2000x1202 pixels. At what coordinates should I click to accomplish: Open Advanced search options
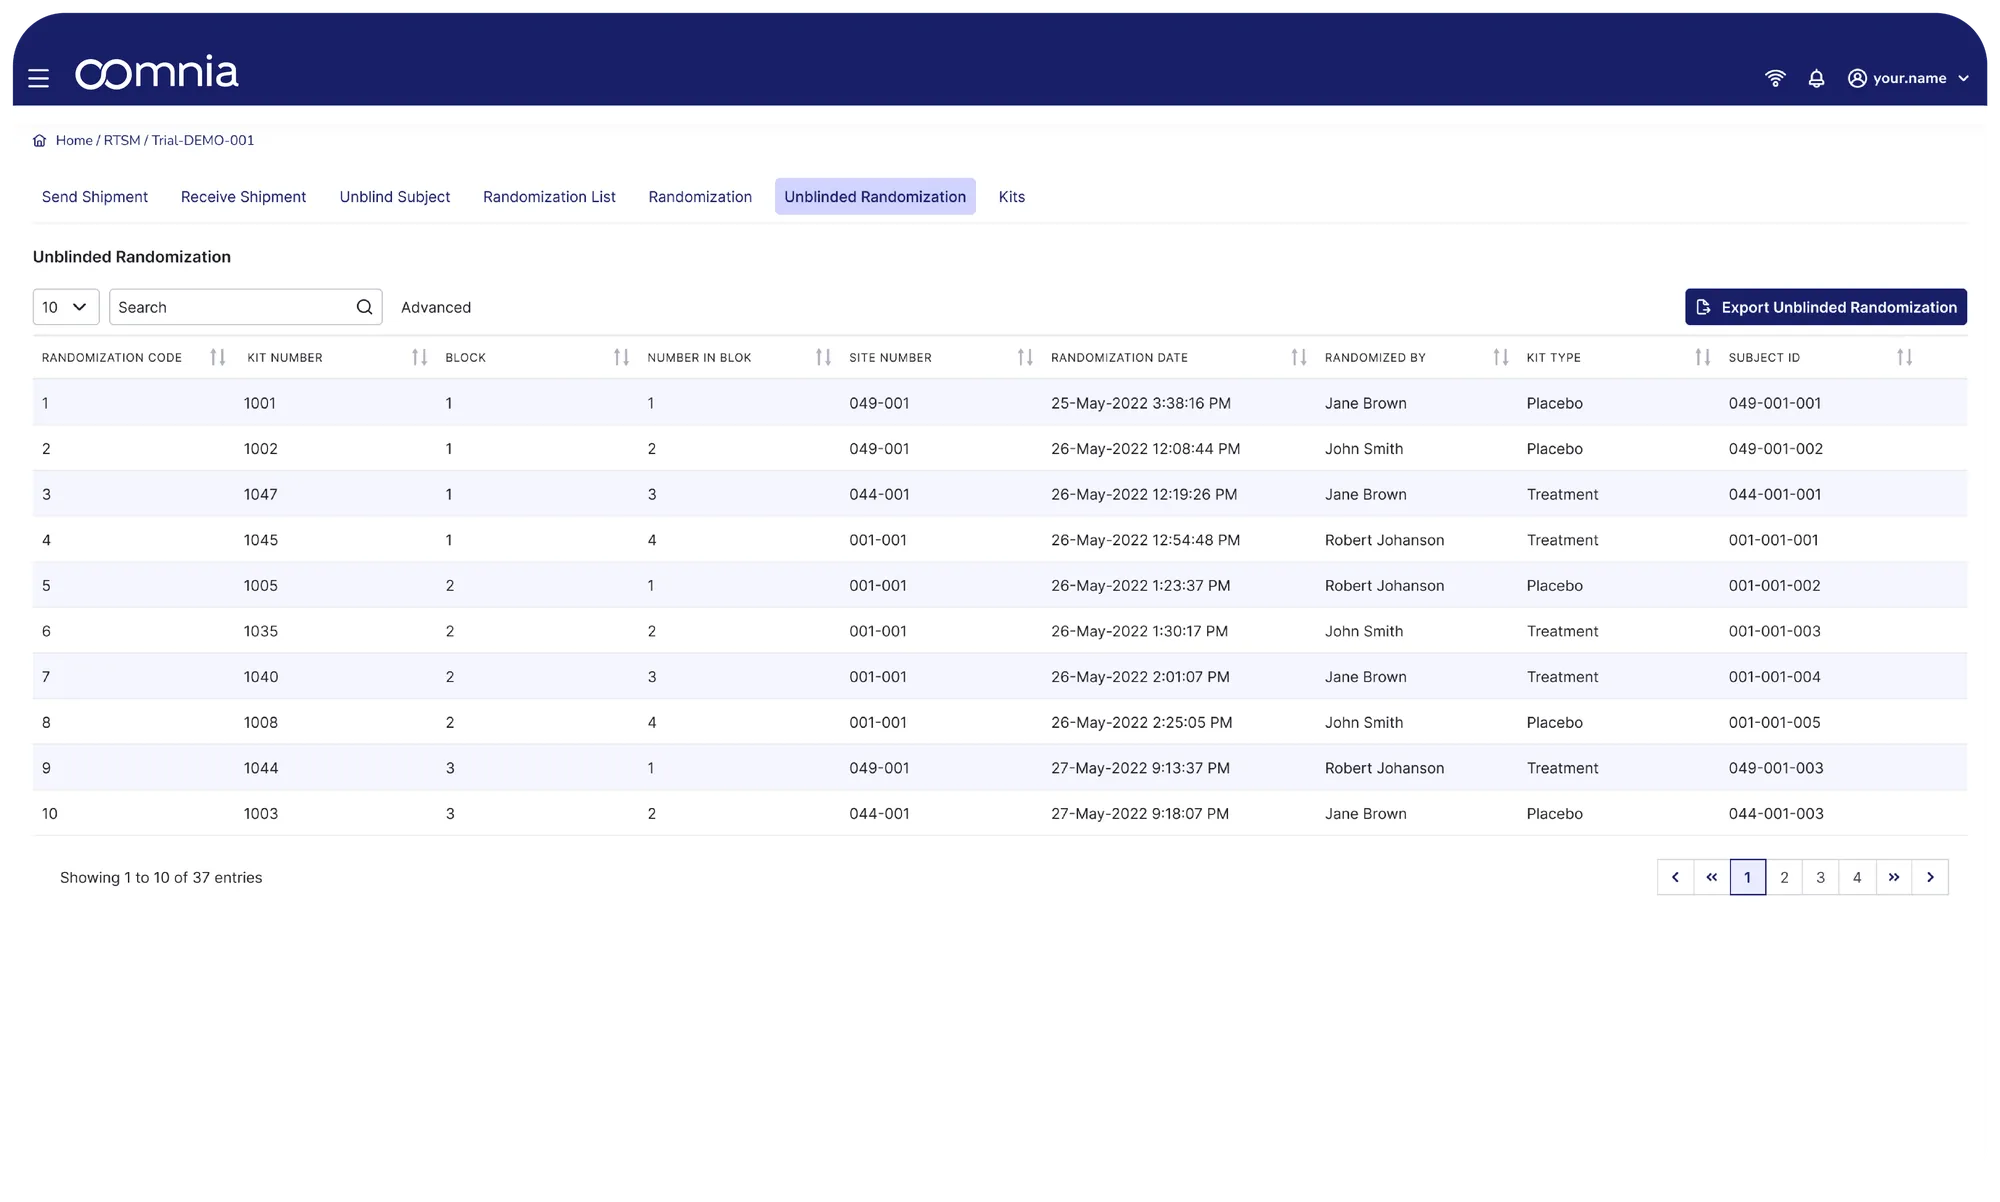[436, 307]
